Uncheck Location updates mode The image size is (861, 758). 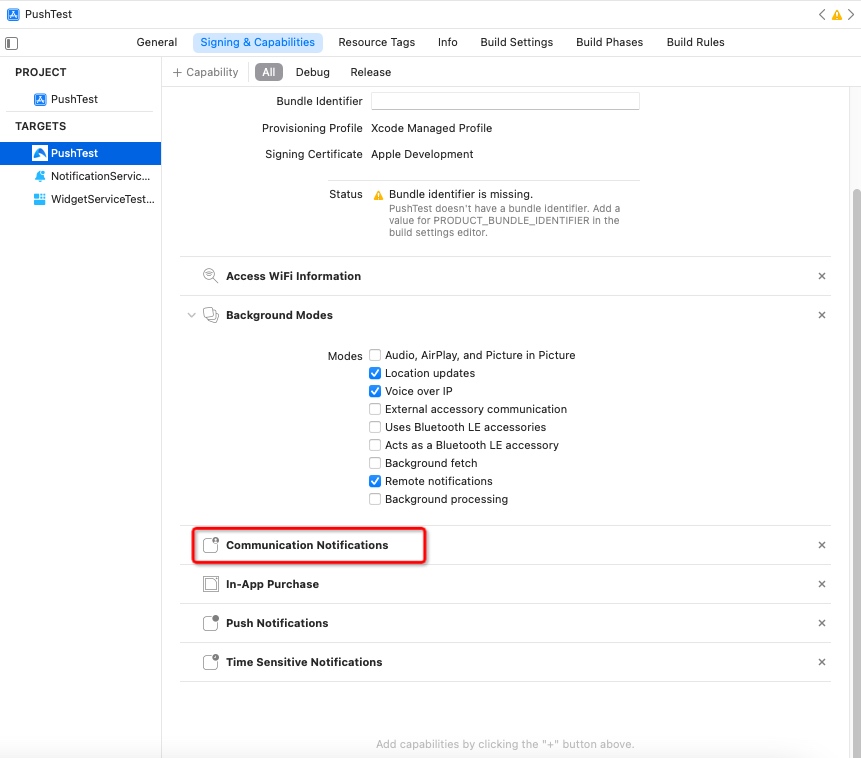tap(375, 373)
